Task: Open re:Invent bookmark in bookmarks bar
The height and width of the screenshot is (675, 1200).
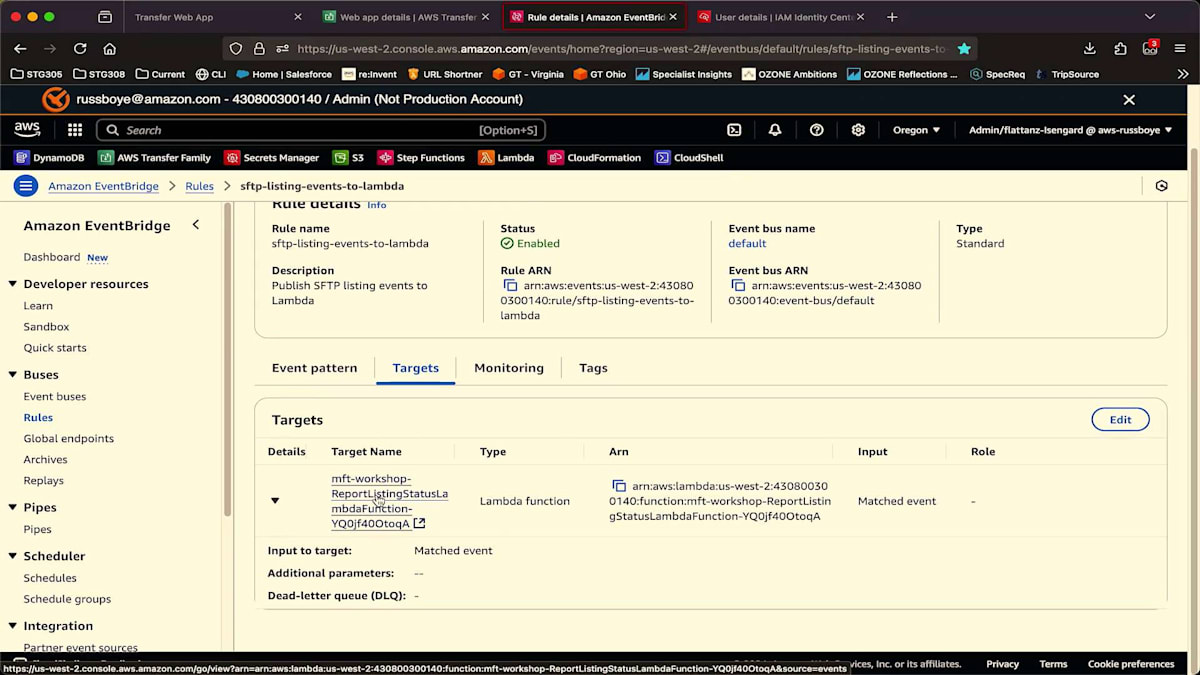Action: [369, 74]
